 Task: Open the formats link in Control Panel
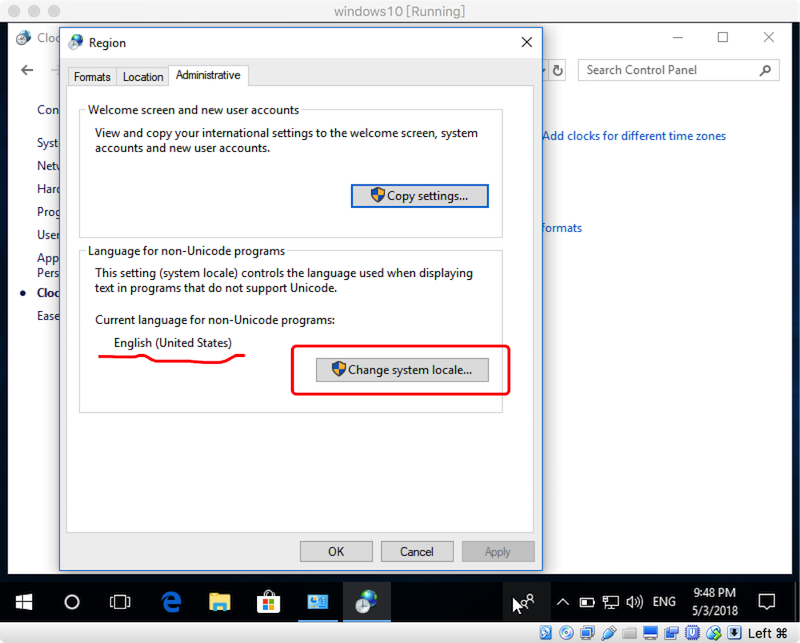point(562,228)
